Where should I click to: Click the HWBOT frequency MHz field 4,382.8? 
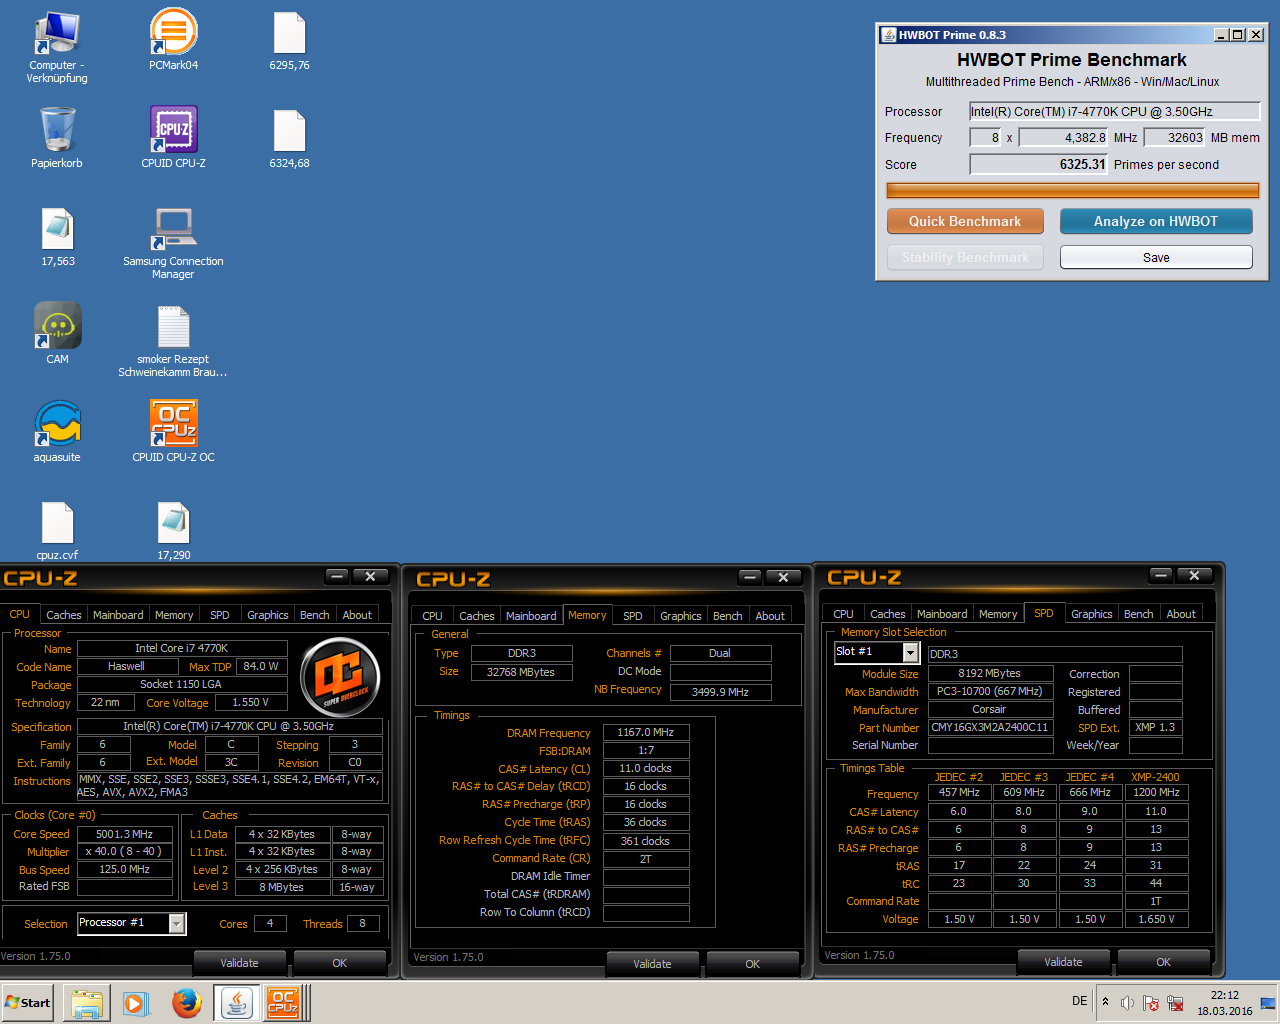click(1063, 138)
